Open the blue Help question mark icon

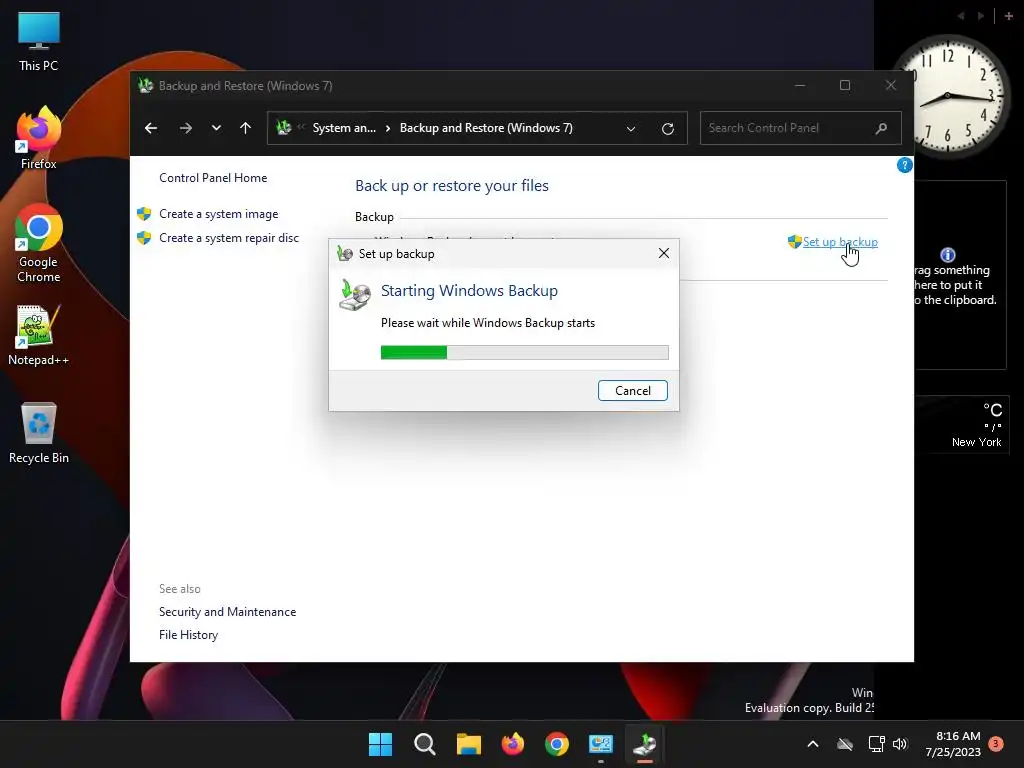[904, 165]
